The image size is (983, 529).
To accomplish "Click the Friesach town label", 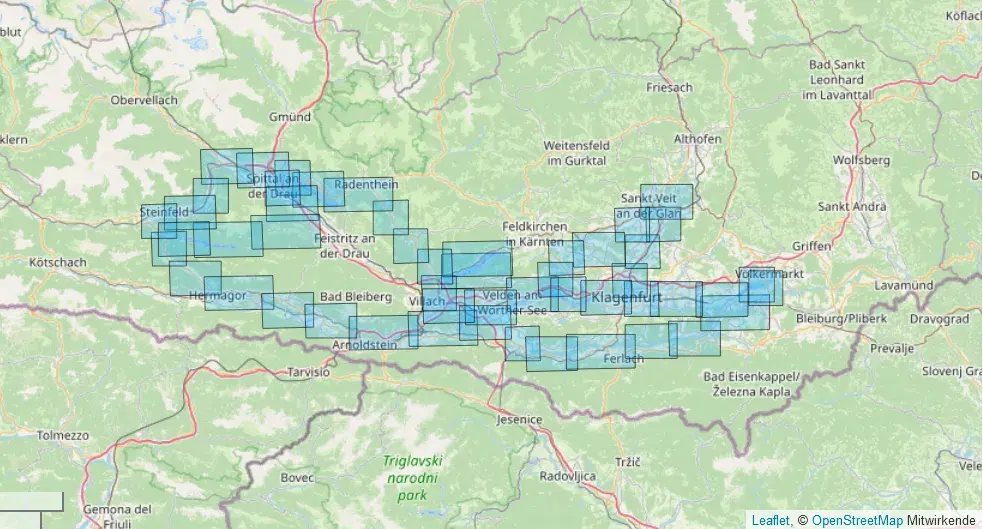I will pyautogui.click(x=670, y=88).
